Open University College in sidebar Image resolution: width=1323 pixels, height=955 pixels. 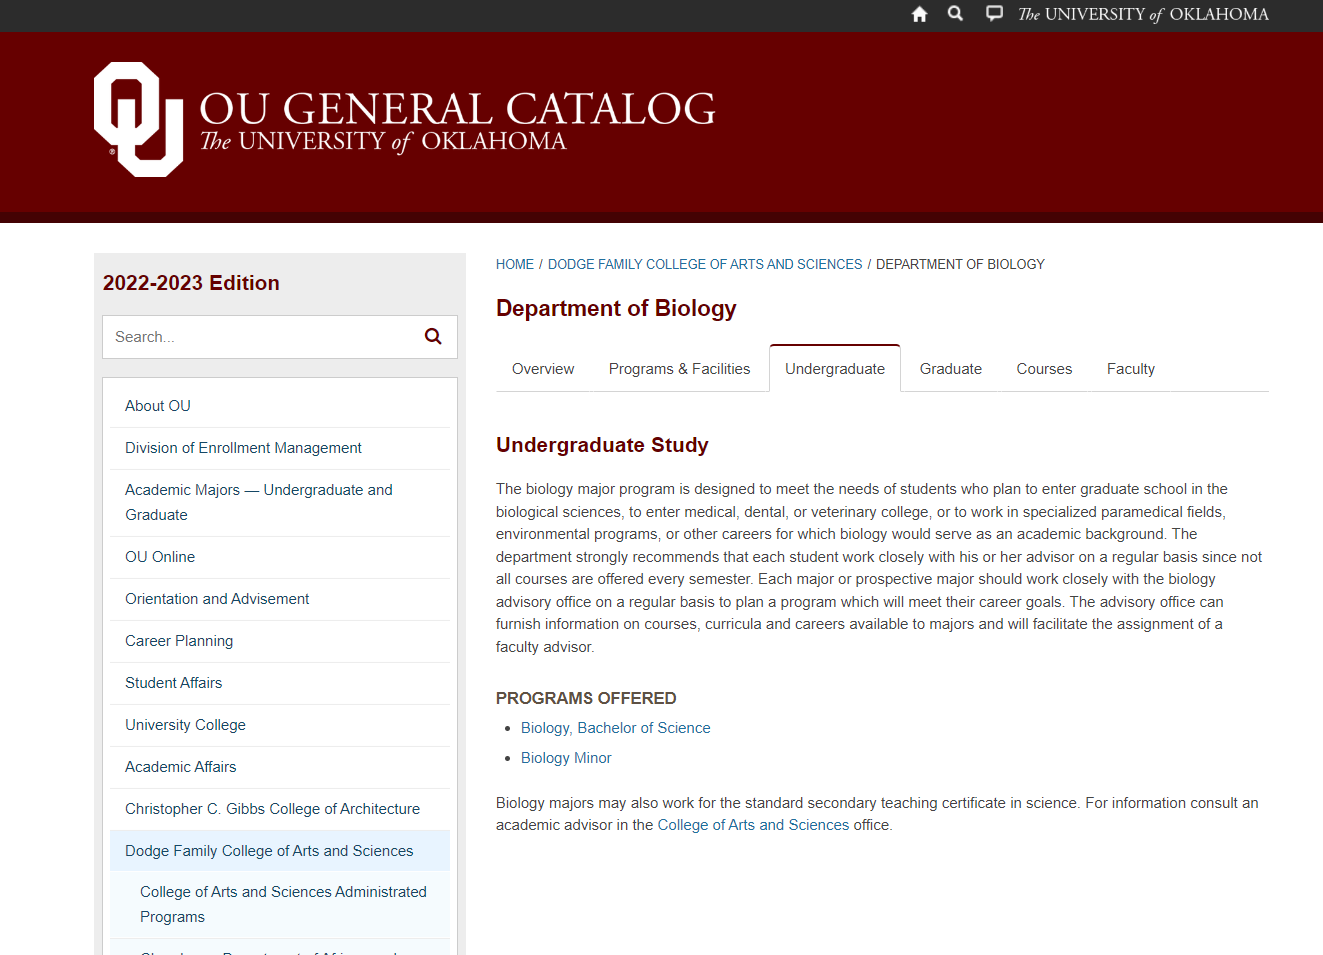click(280, 725)
